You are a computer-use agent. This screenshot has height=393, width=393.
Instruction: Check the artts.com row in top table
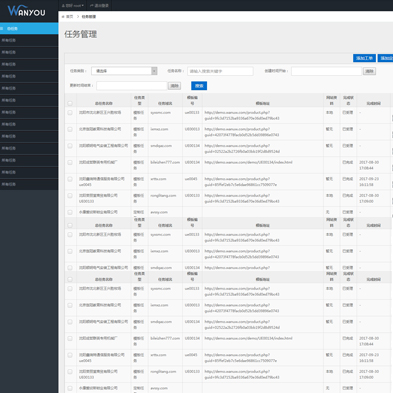coord(70,179)
